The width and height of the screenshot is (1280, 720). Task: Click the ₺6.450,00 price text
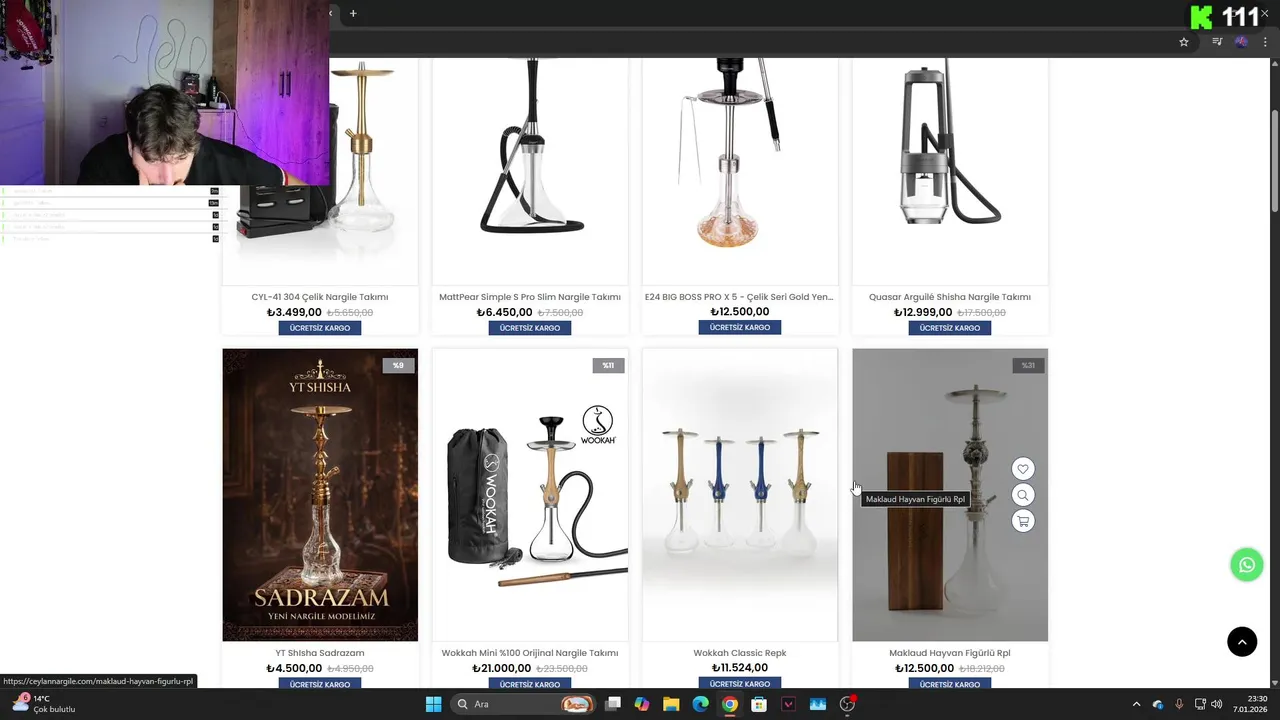click(504, 313)
